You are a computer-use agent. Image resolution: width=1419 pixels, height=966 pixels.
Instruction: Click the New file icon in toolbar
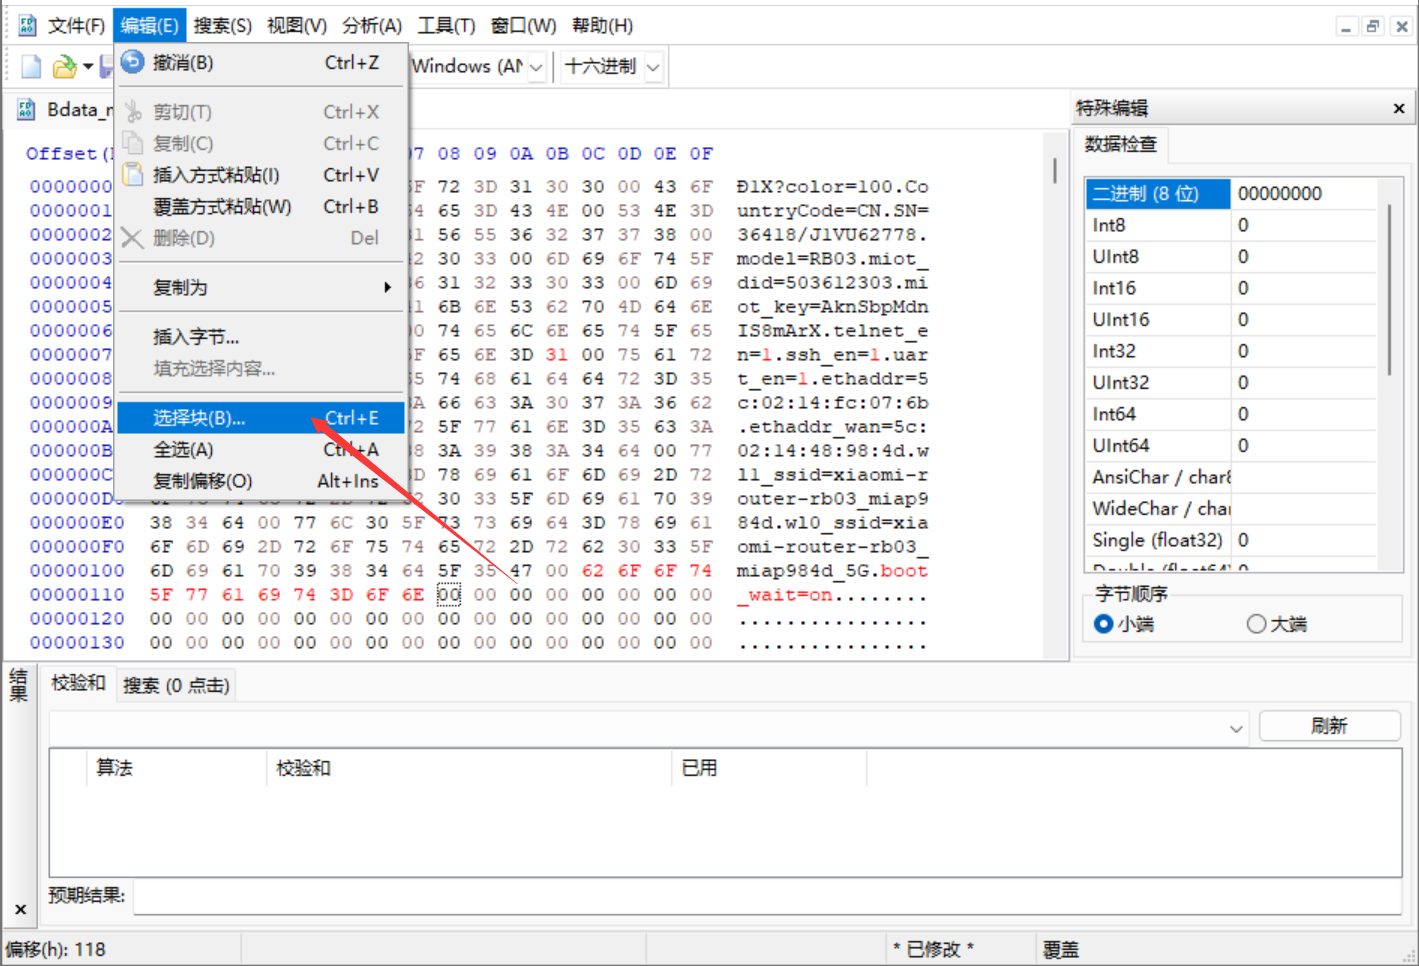click(31, 67)
